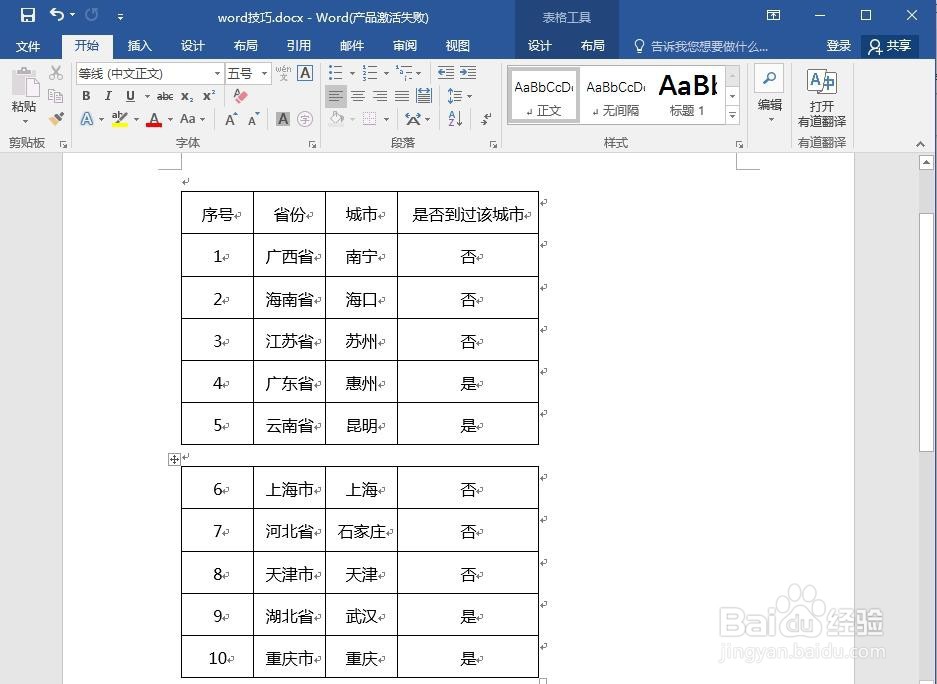Screen dimensions: 937x684
Task: Toggle center paragraph alignment
Action: (x=356, y=95)
